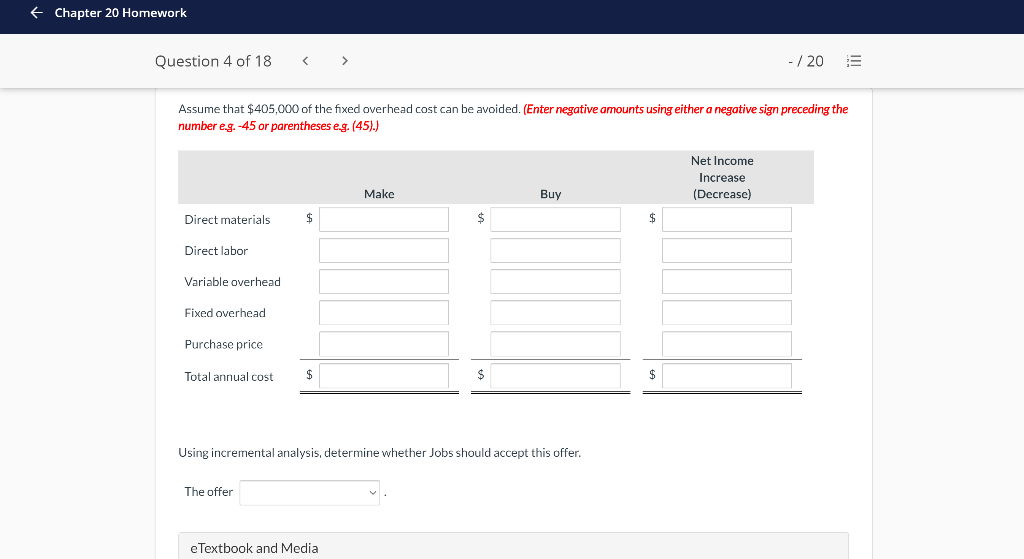Click the Purchase price Buy input field
Image resolution: width=1024 pixels, height=559 pixels.
555,344
